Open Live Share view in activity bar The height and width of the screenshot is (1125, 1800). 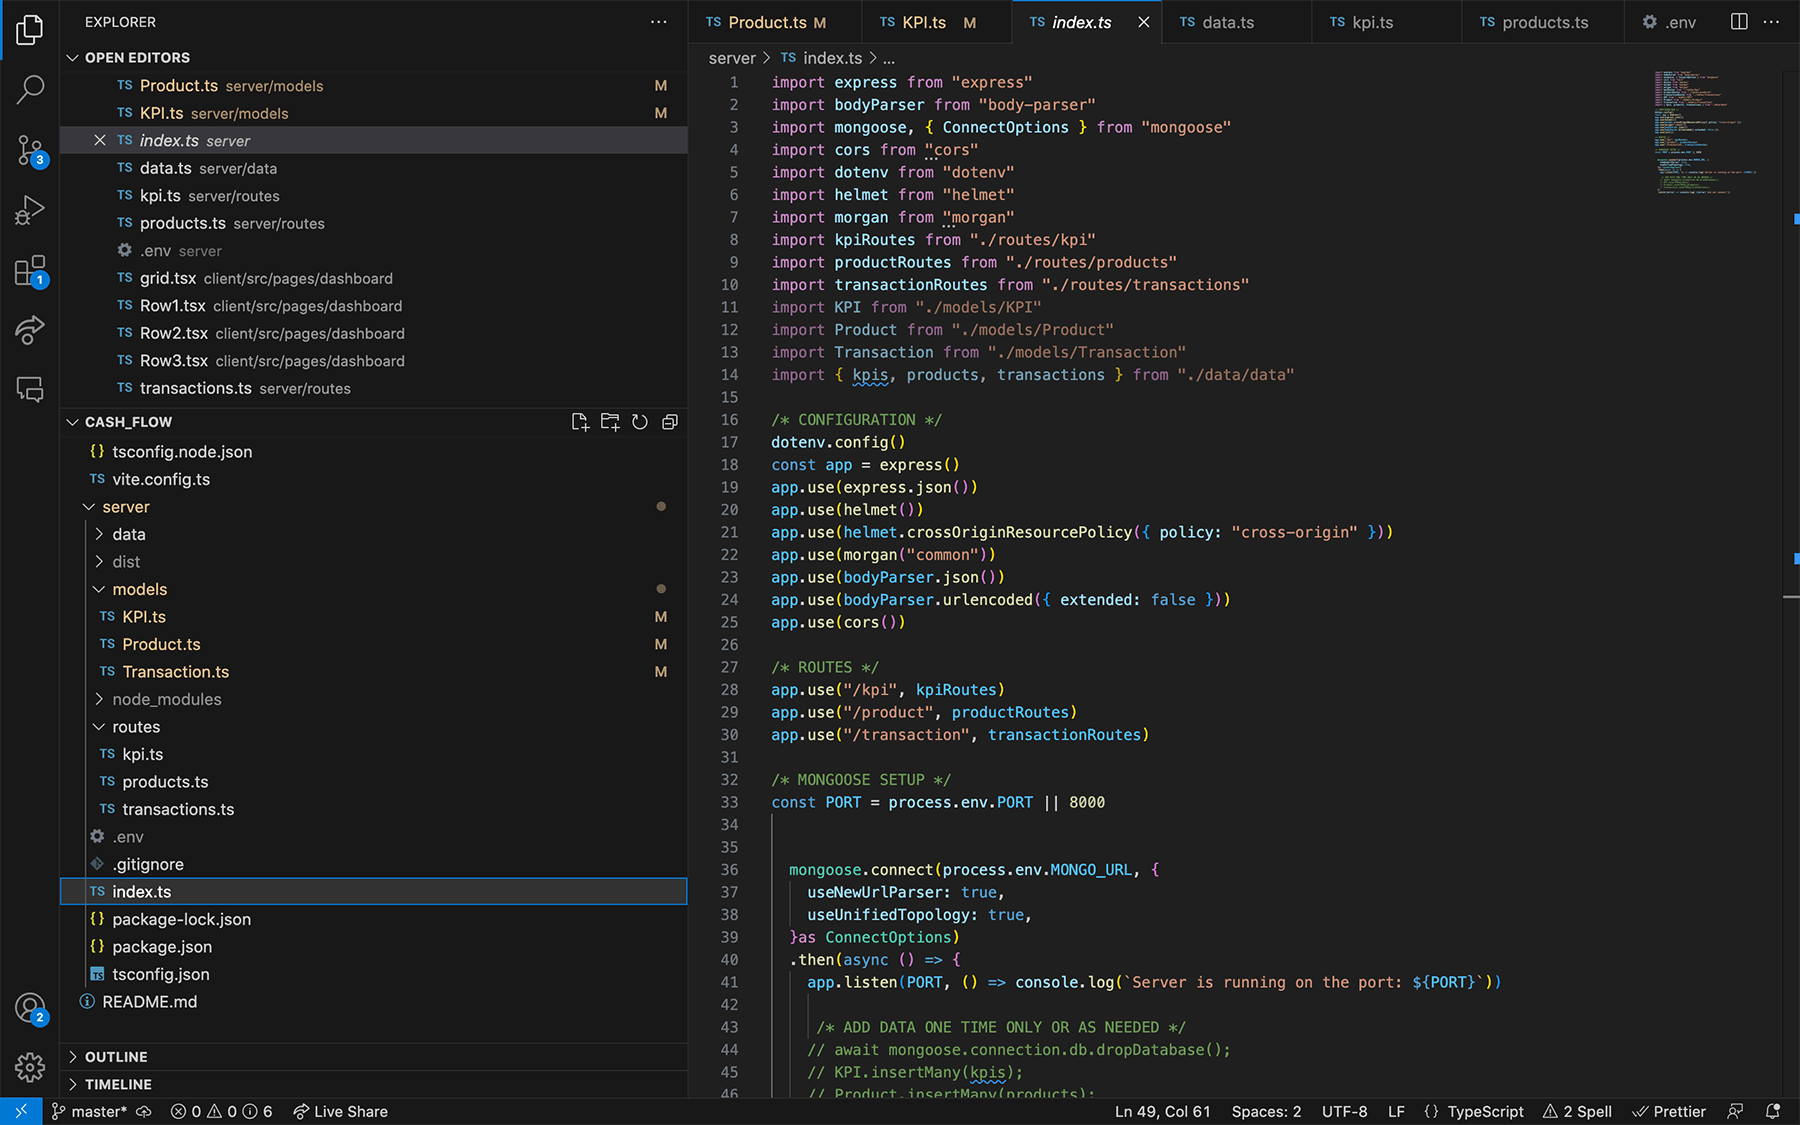[30, 330]
